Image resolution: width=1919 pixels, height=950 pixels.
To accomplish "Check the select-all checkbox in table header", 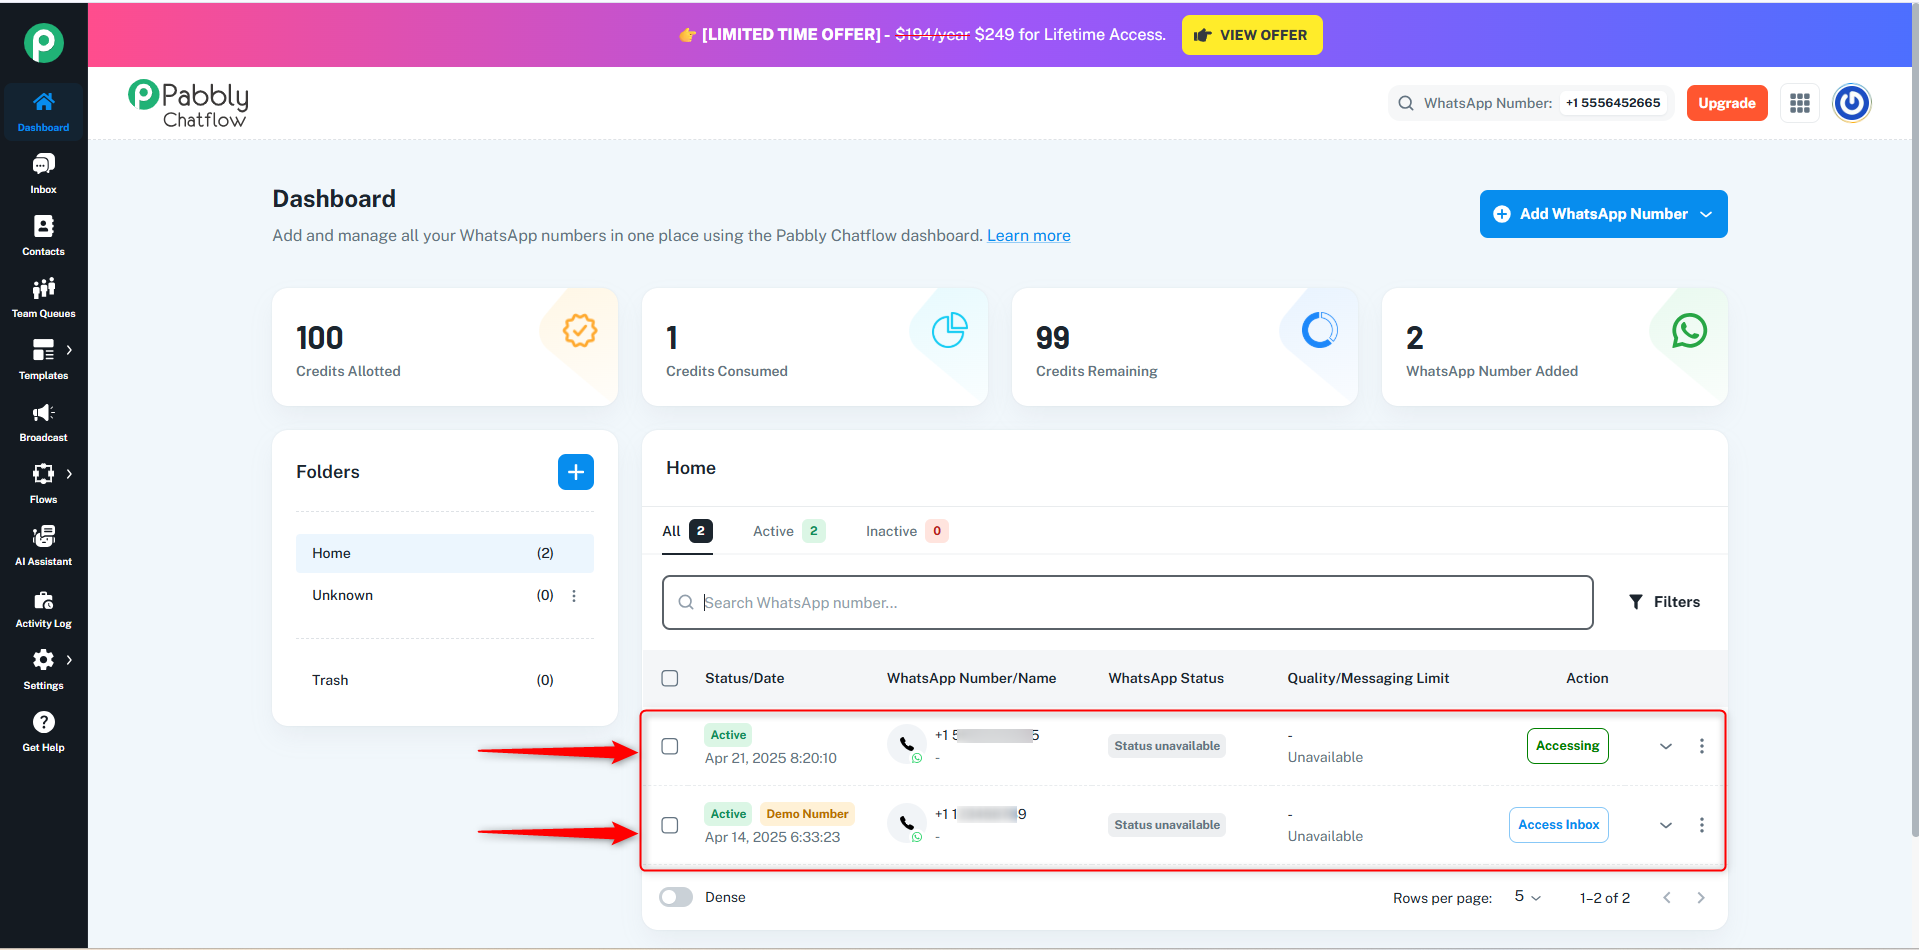I will (670, 678).
